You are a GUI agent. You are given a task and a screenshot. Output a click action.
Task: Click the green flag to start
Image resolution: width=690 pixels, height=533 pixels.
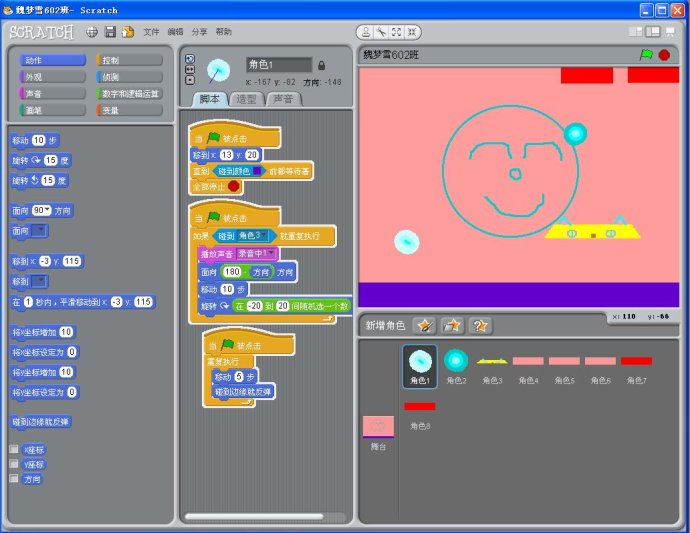click(x=646, y=55)
